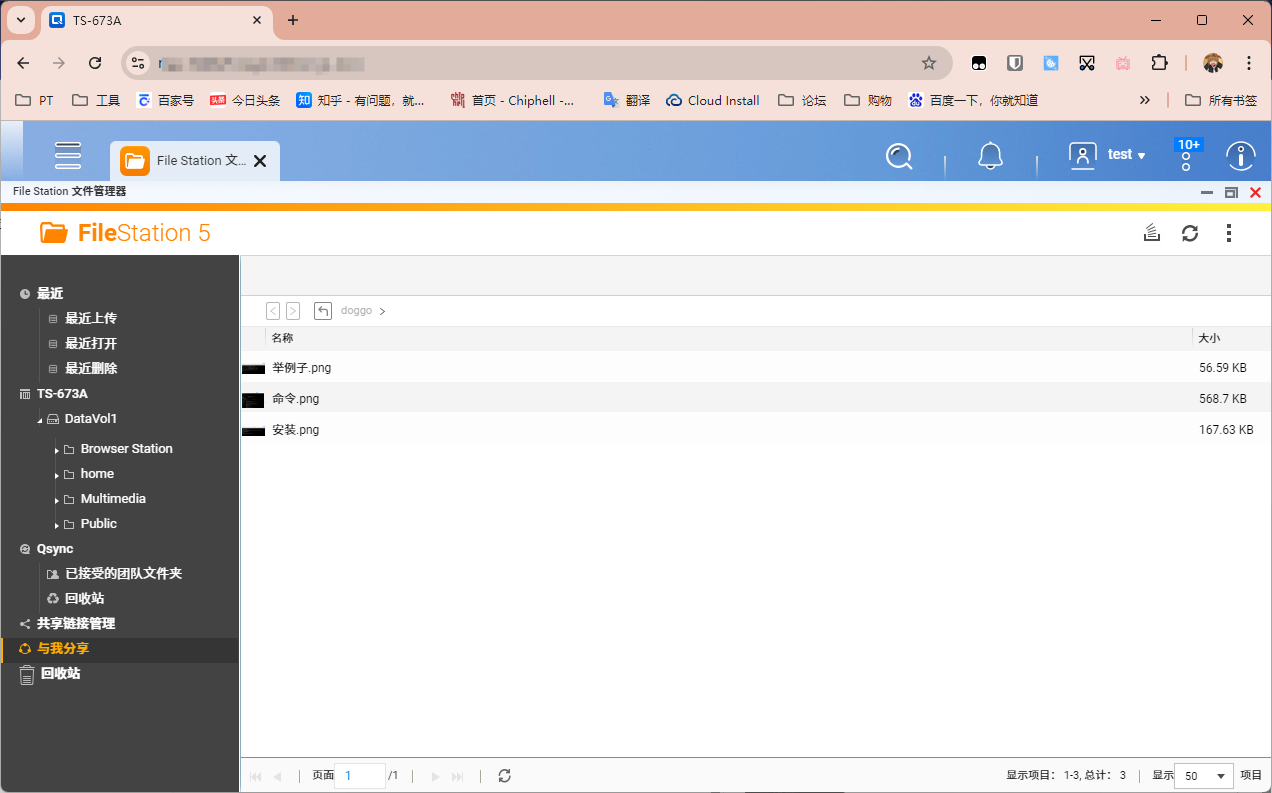Open the dashboard info icon

coord(1241,156)
